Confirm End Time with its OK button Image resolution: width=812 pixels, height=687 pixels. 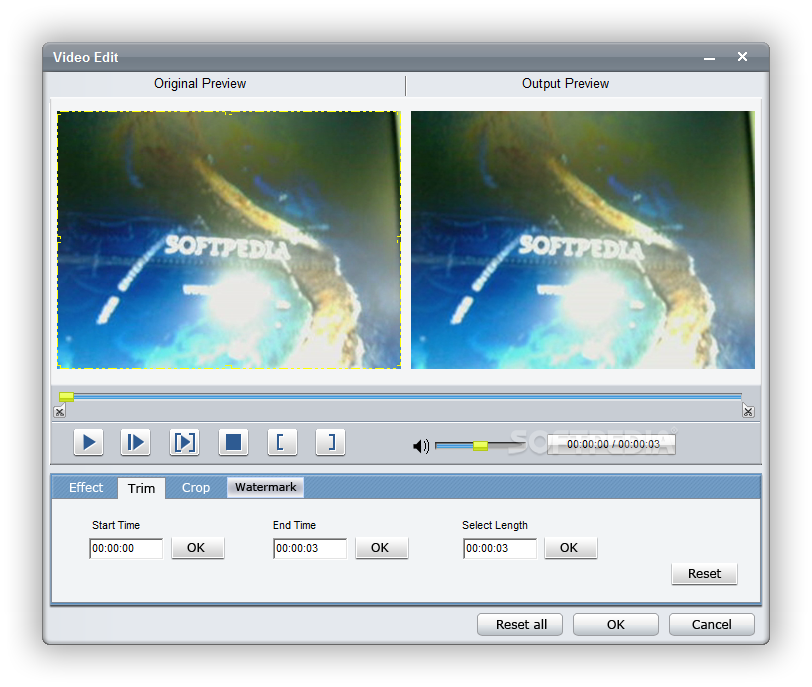pos(382,548)
